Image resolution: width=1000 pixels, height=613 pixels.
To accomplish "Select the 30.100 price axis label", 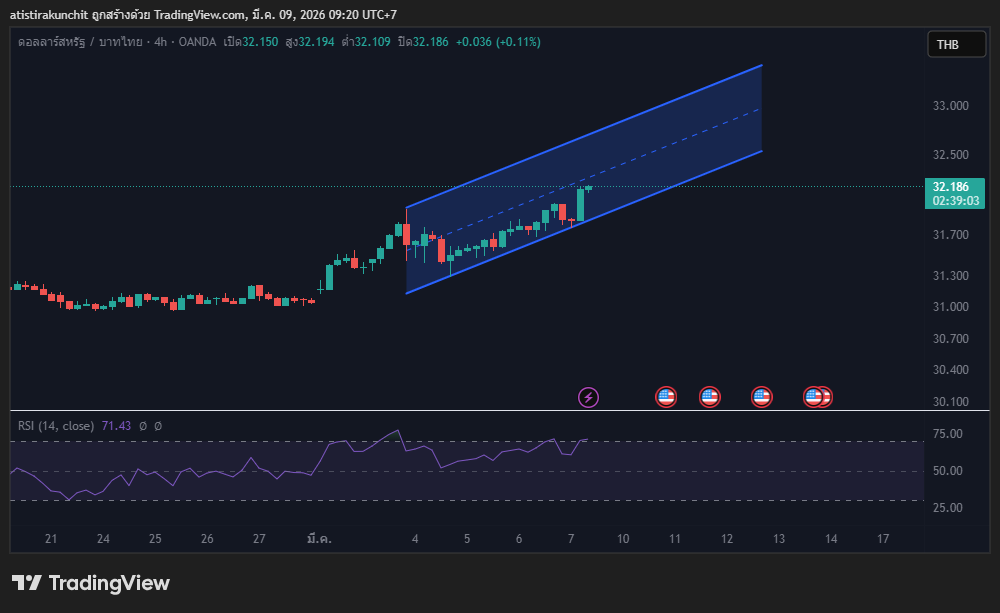I will point(950,402).
